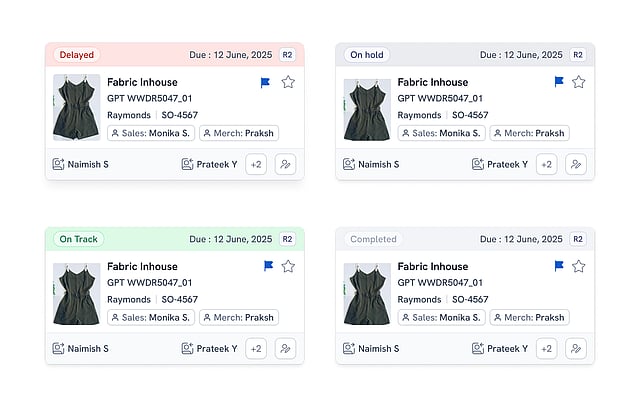
Task: Toggle the favorite star on the On hold card
Action: (578, 82)
